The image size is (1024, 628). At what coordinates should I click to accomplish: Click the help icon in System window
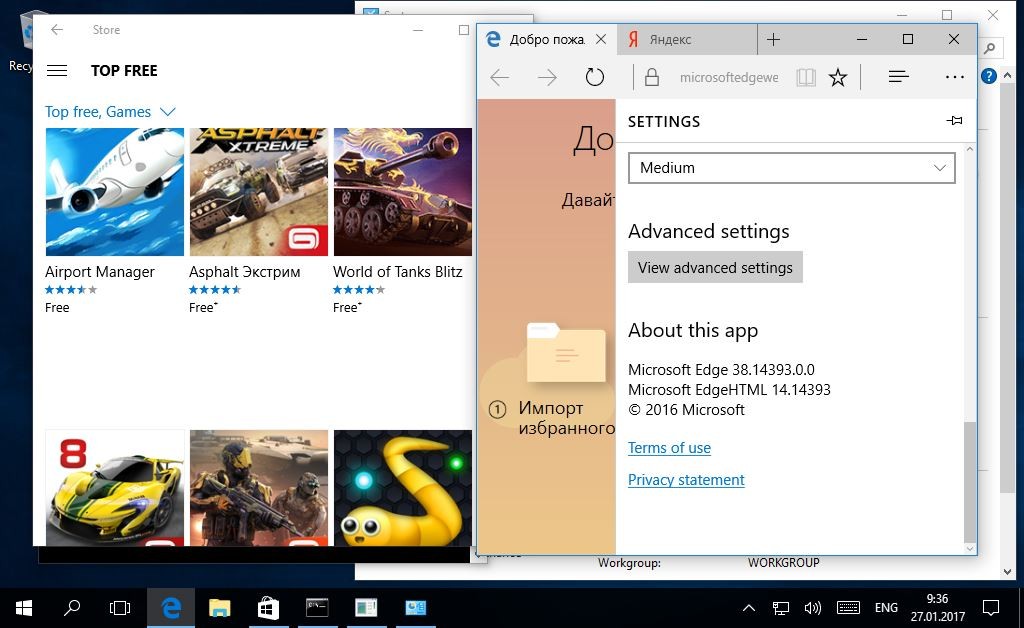click(989, 76)
